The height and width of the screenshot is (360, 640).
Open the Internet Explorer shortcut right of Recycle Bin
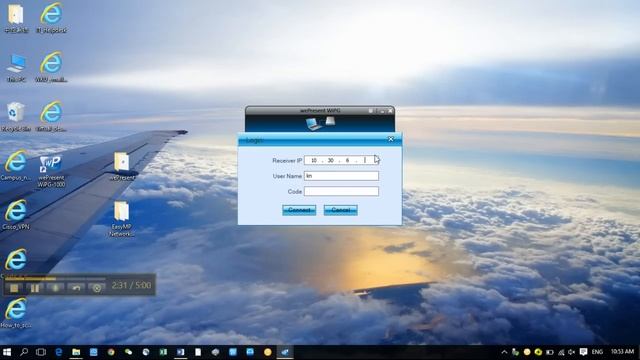(51, 117)
